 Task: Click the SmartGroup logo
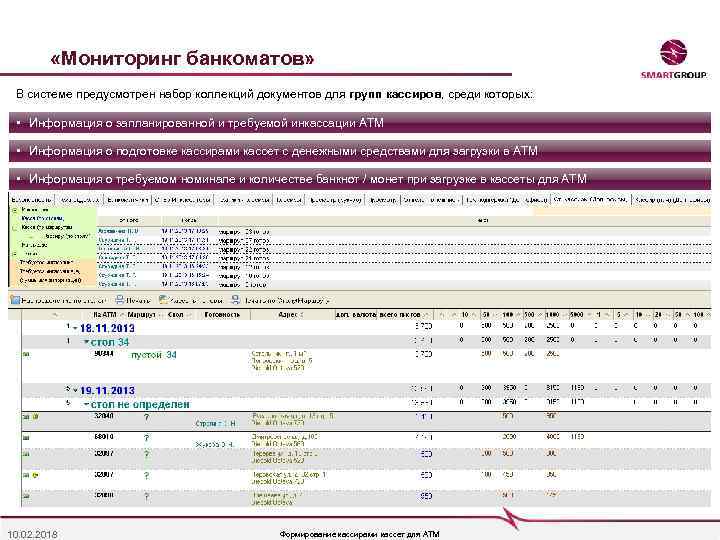(674, 60)
